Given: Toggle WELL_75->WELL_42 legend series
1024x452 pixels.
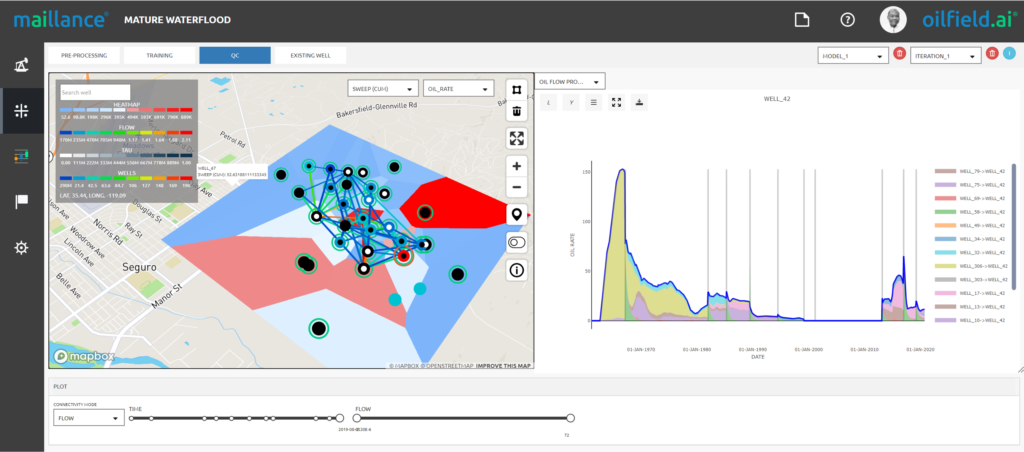Looking at the screenshot, I should pyautogui.click(x=970, y=185).
